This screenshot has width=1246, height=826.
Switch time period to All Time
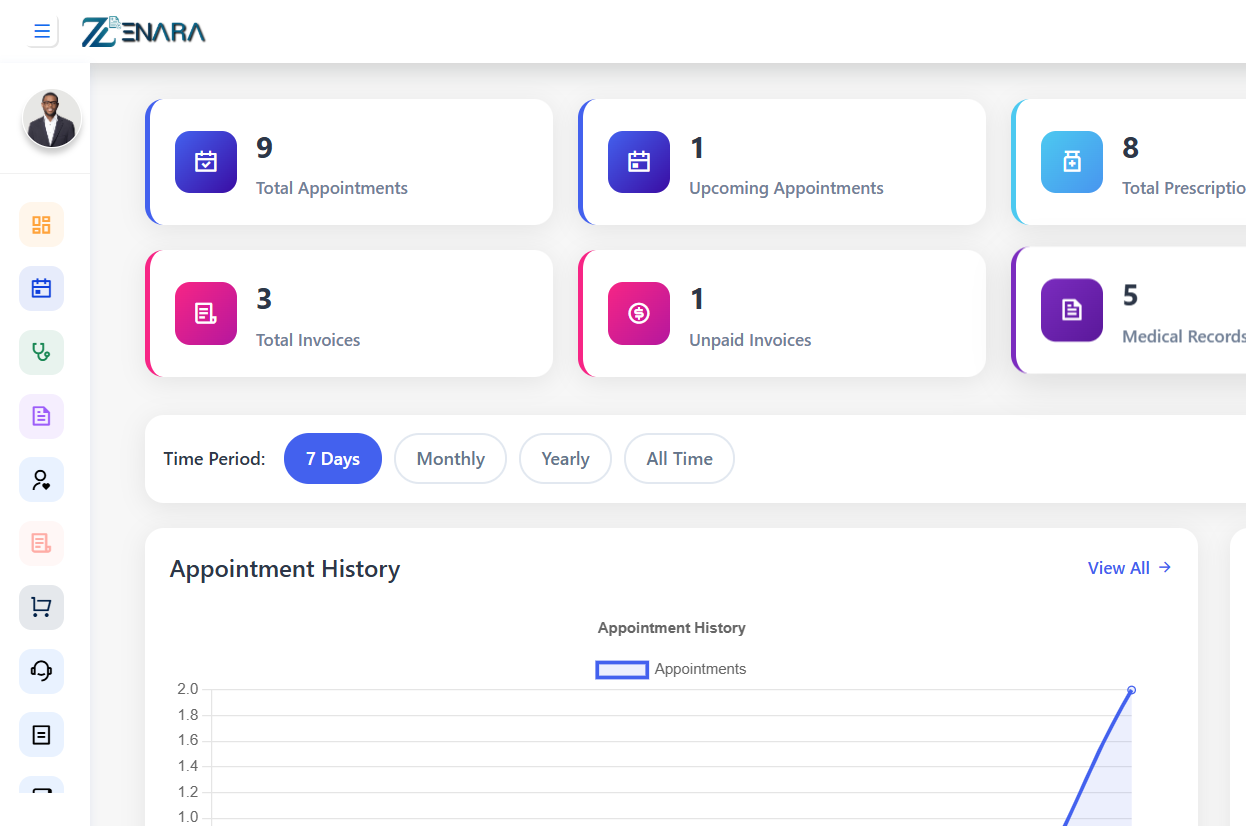(679, 458)
